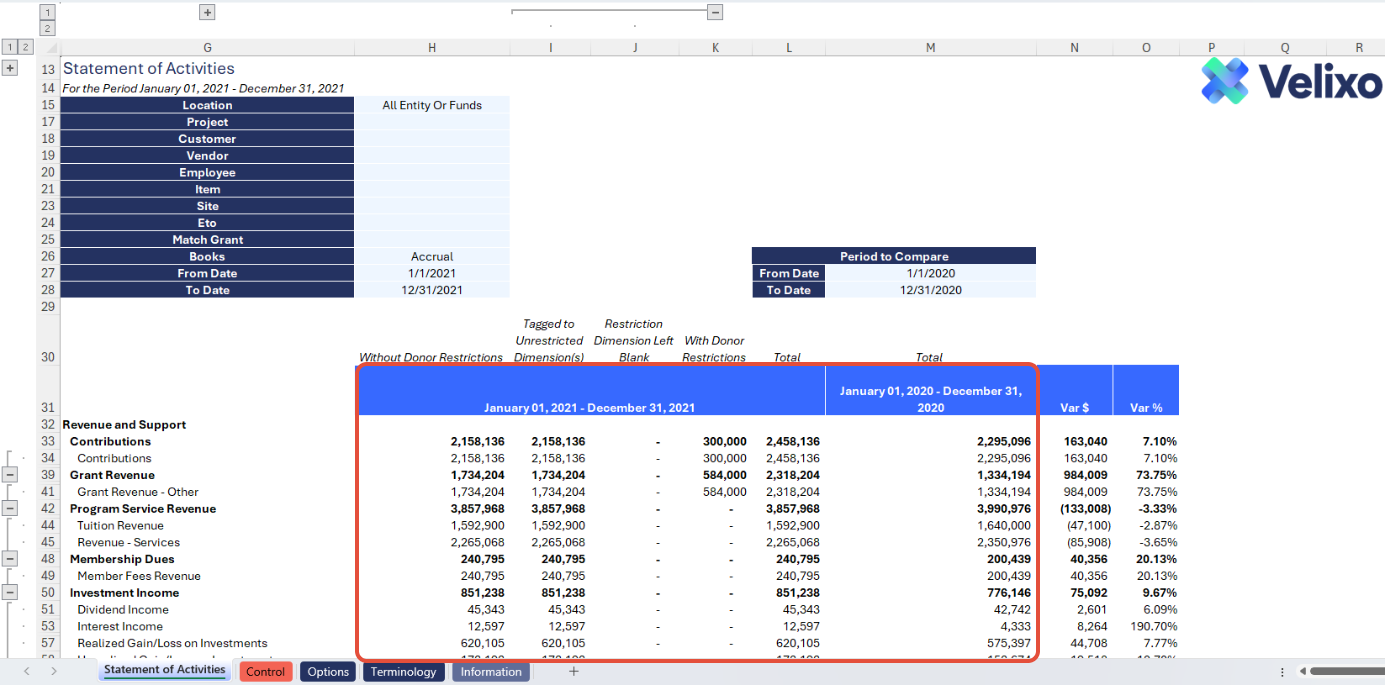
Task: Switch to the Control sheet tab
Action: point(265,672)
